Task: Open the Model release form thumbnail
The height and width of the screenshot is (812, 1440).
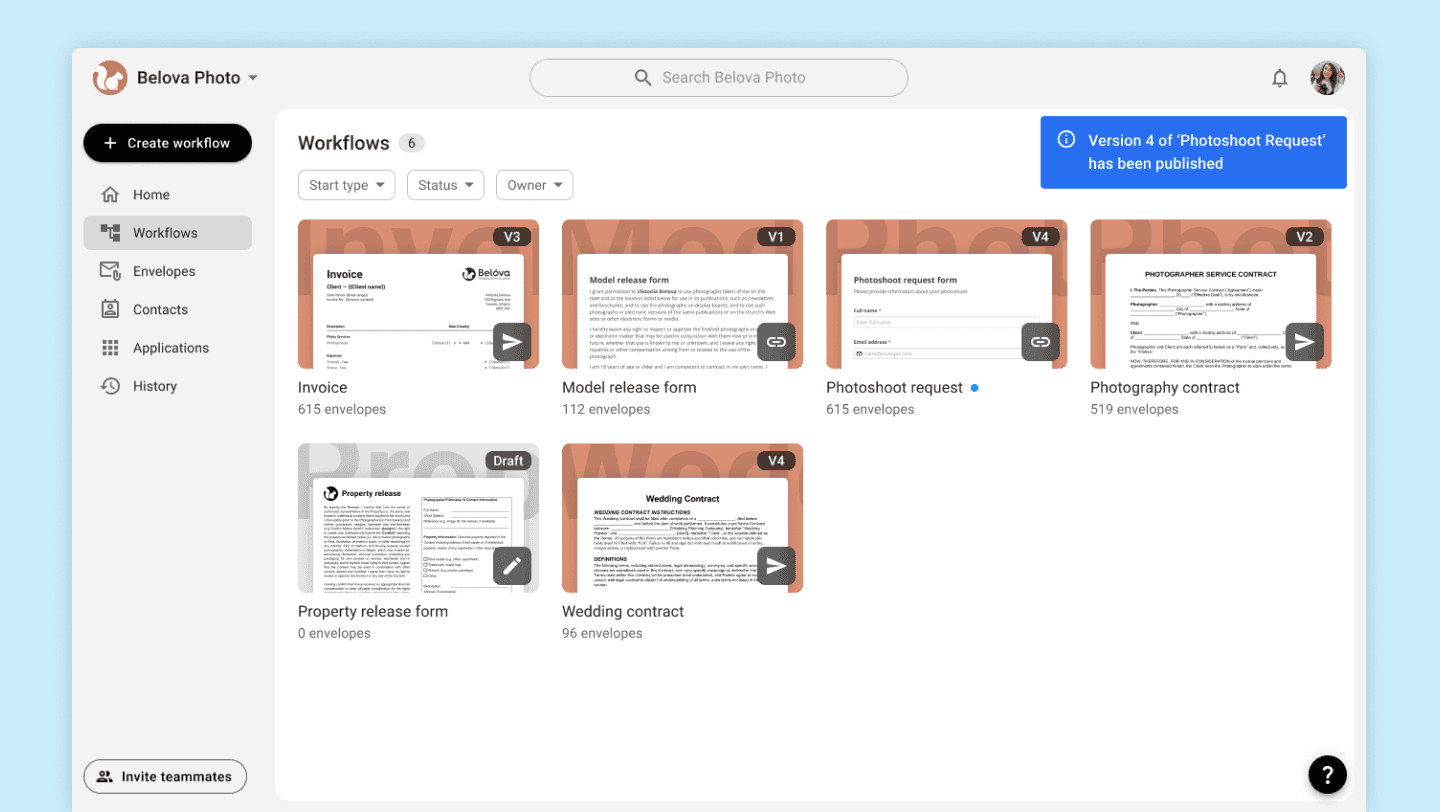Action: [682, 294]
